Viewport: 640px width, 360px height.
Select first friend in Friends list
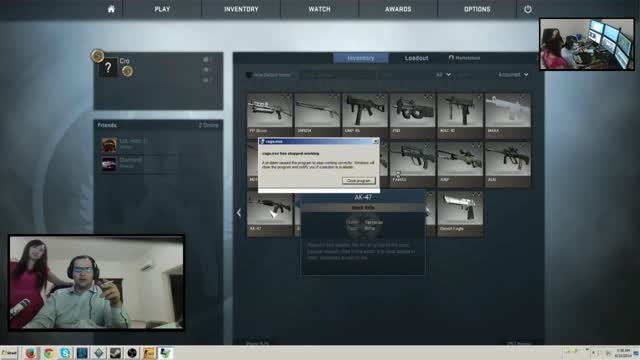[159, 144]
